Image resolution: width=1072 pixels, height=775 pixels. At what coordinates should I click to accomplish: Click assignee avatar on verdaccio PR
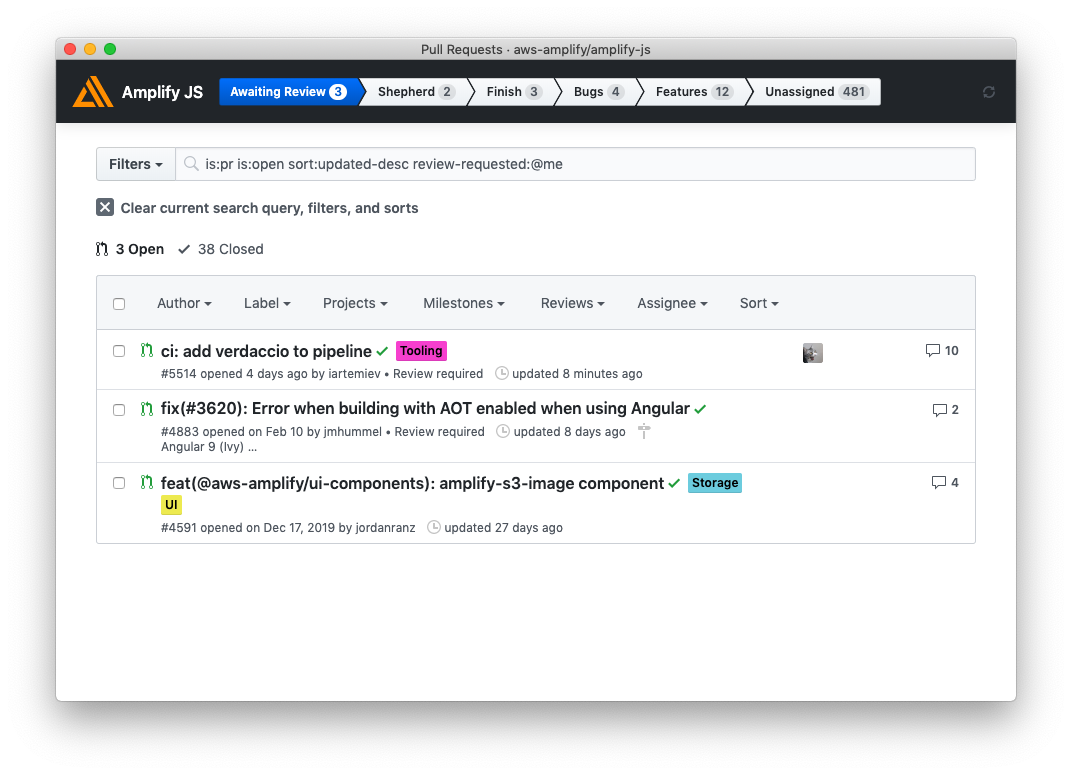pos(812,353)
